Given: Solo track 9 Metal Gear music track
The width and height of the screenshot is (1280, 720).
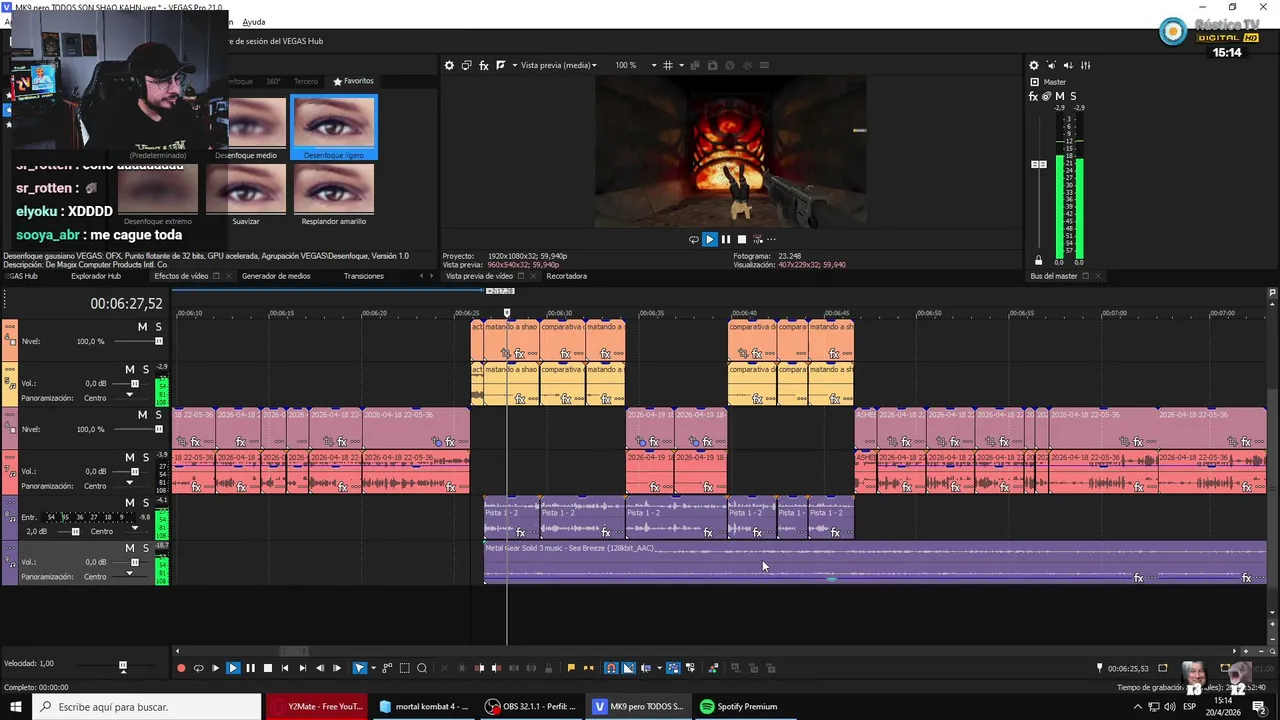Looking at the screenshot, I should click(x=145, y=549).
